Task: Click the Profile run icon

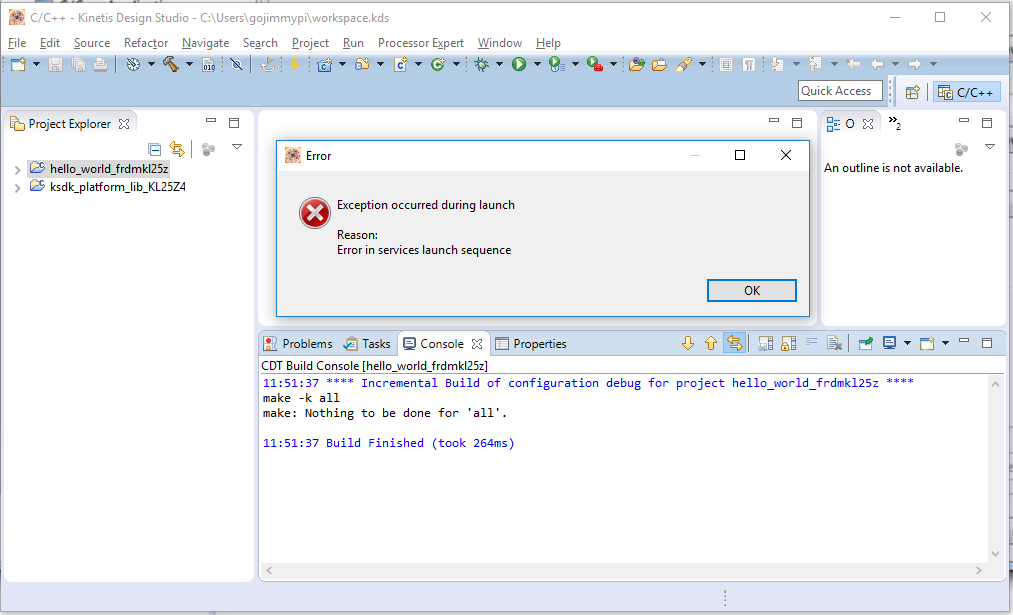Action: (557, 64)
